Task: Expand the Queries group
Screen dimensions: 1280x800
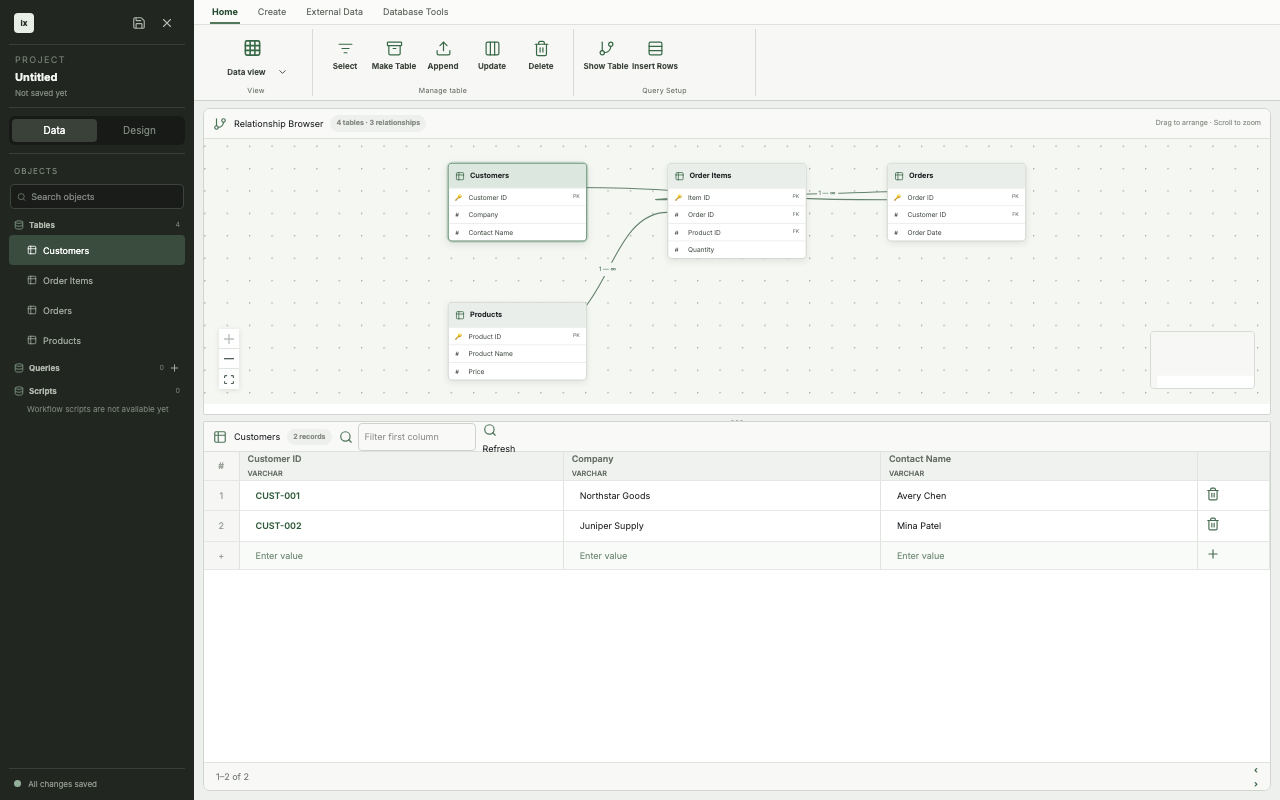Action: click(44, 368)
